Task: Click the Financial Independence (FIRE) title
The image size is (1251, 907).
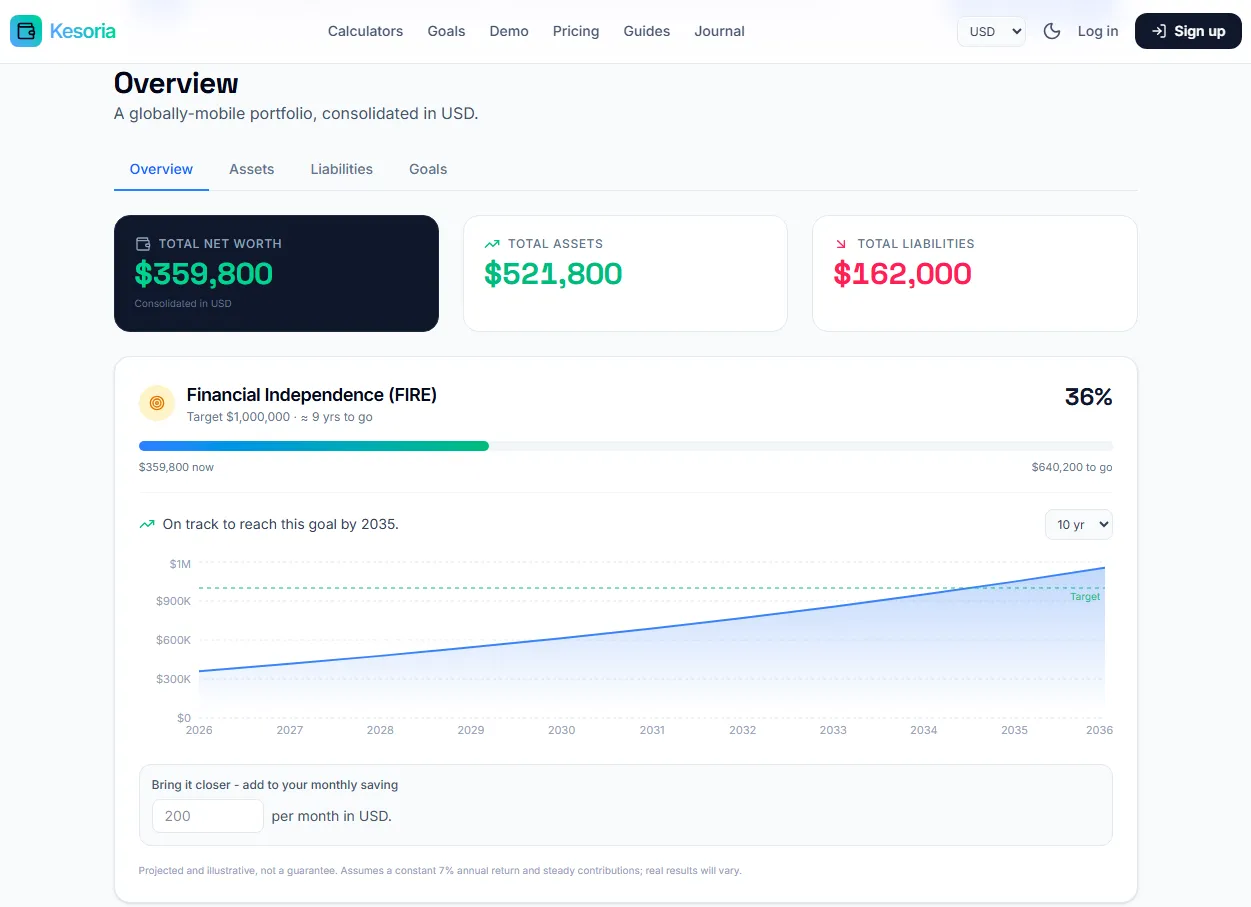Action: tap(312, 395)
